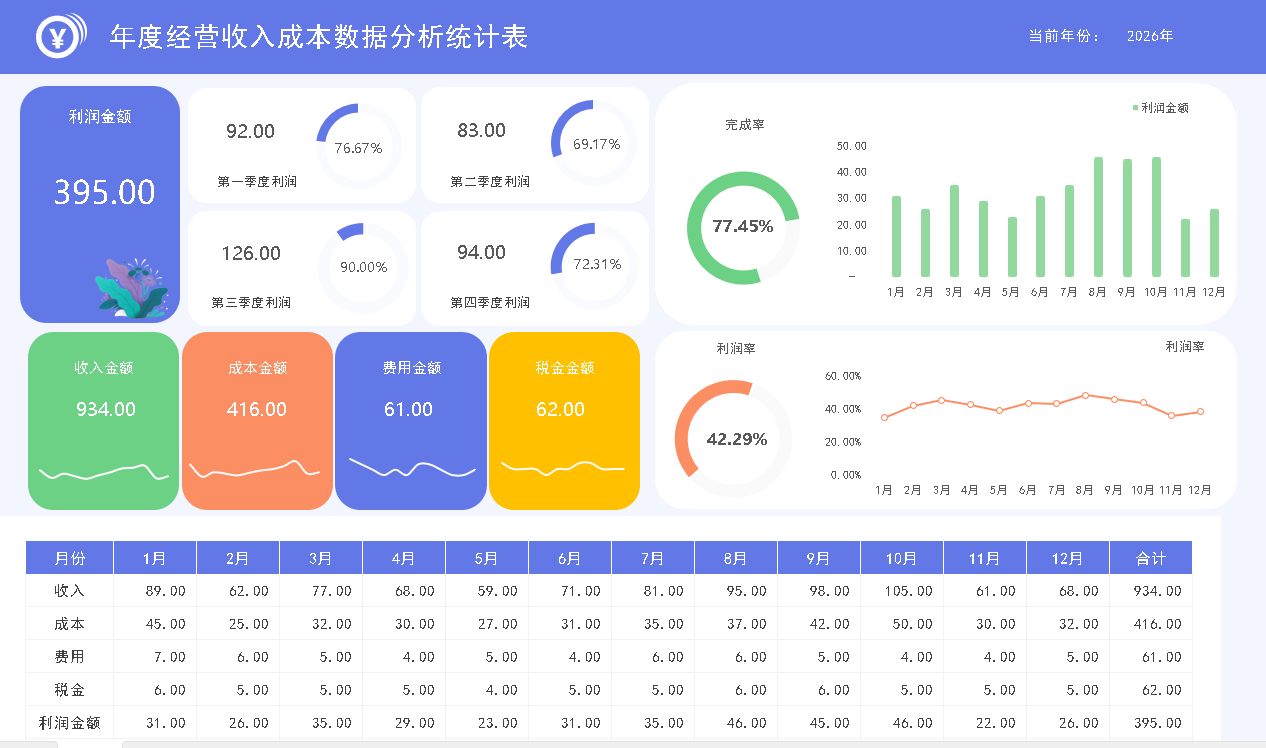
Task: Select the second quarter 69.17% donut chart
Action: coord(593,143)
